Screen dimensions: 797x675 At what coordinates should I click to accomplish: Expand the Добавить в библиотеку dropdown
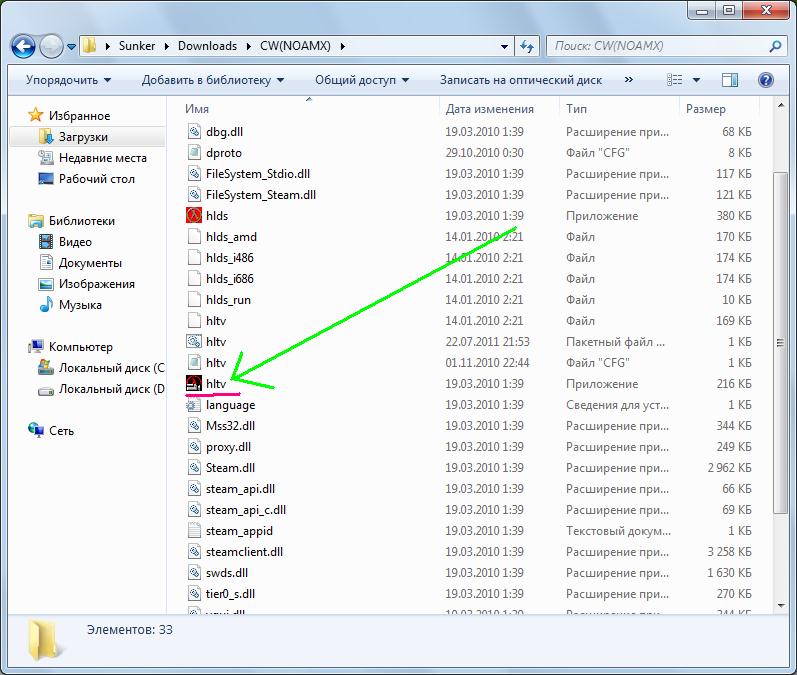click(213, 80)
